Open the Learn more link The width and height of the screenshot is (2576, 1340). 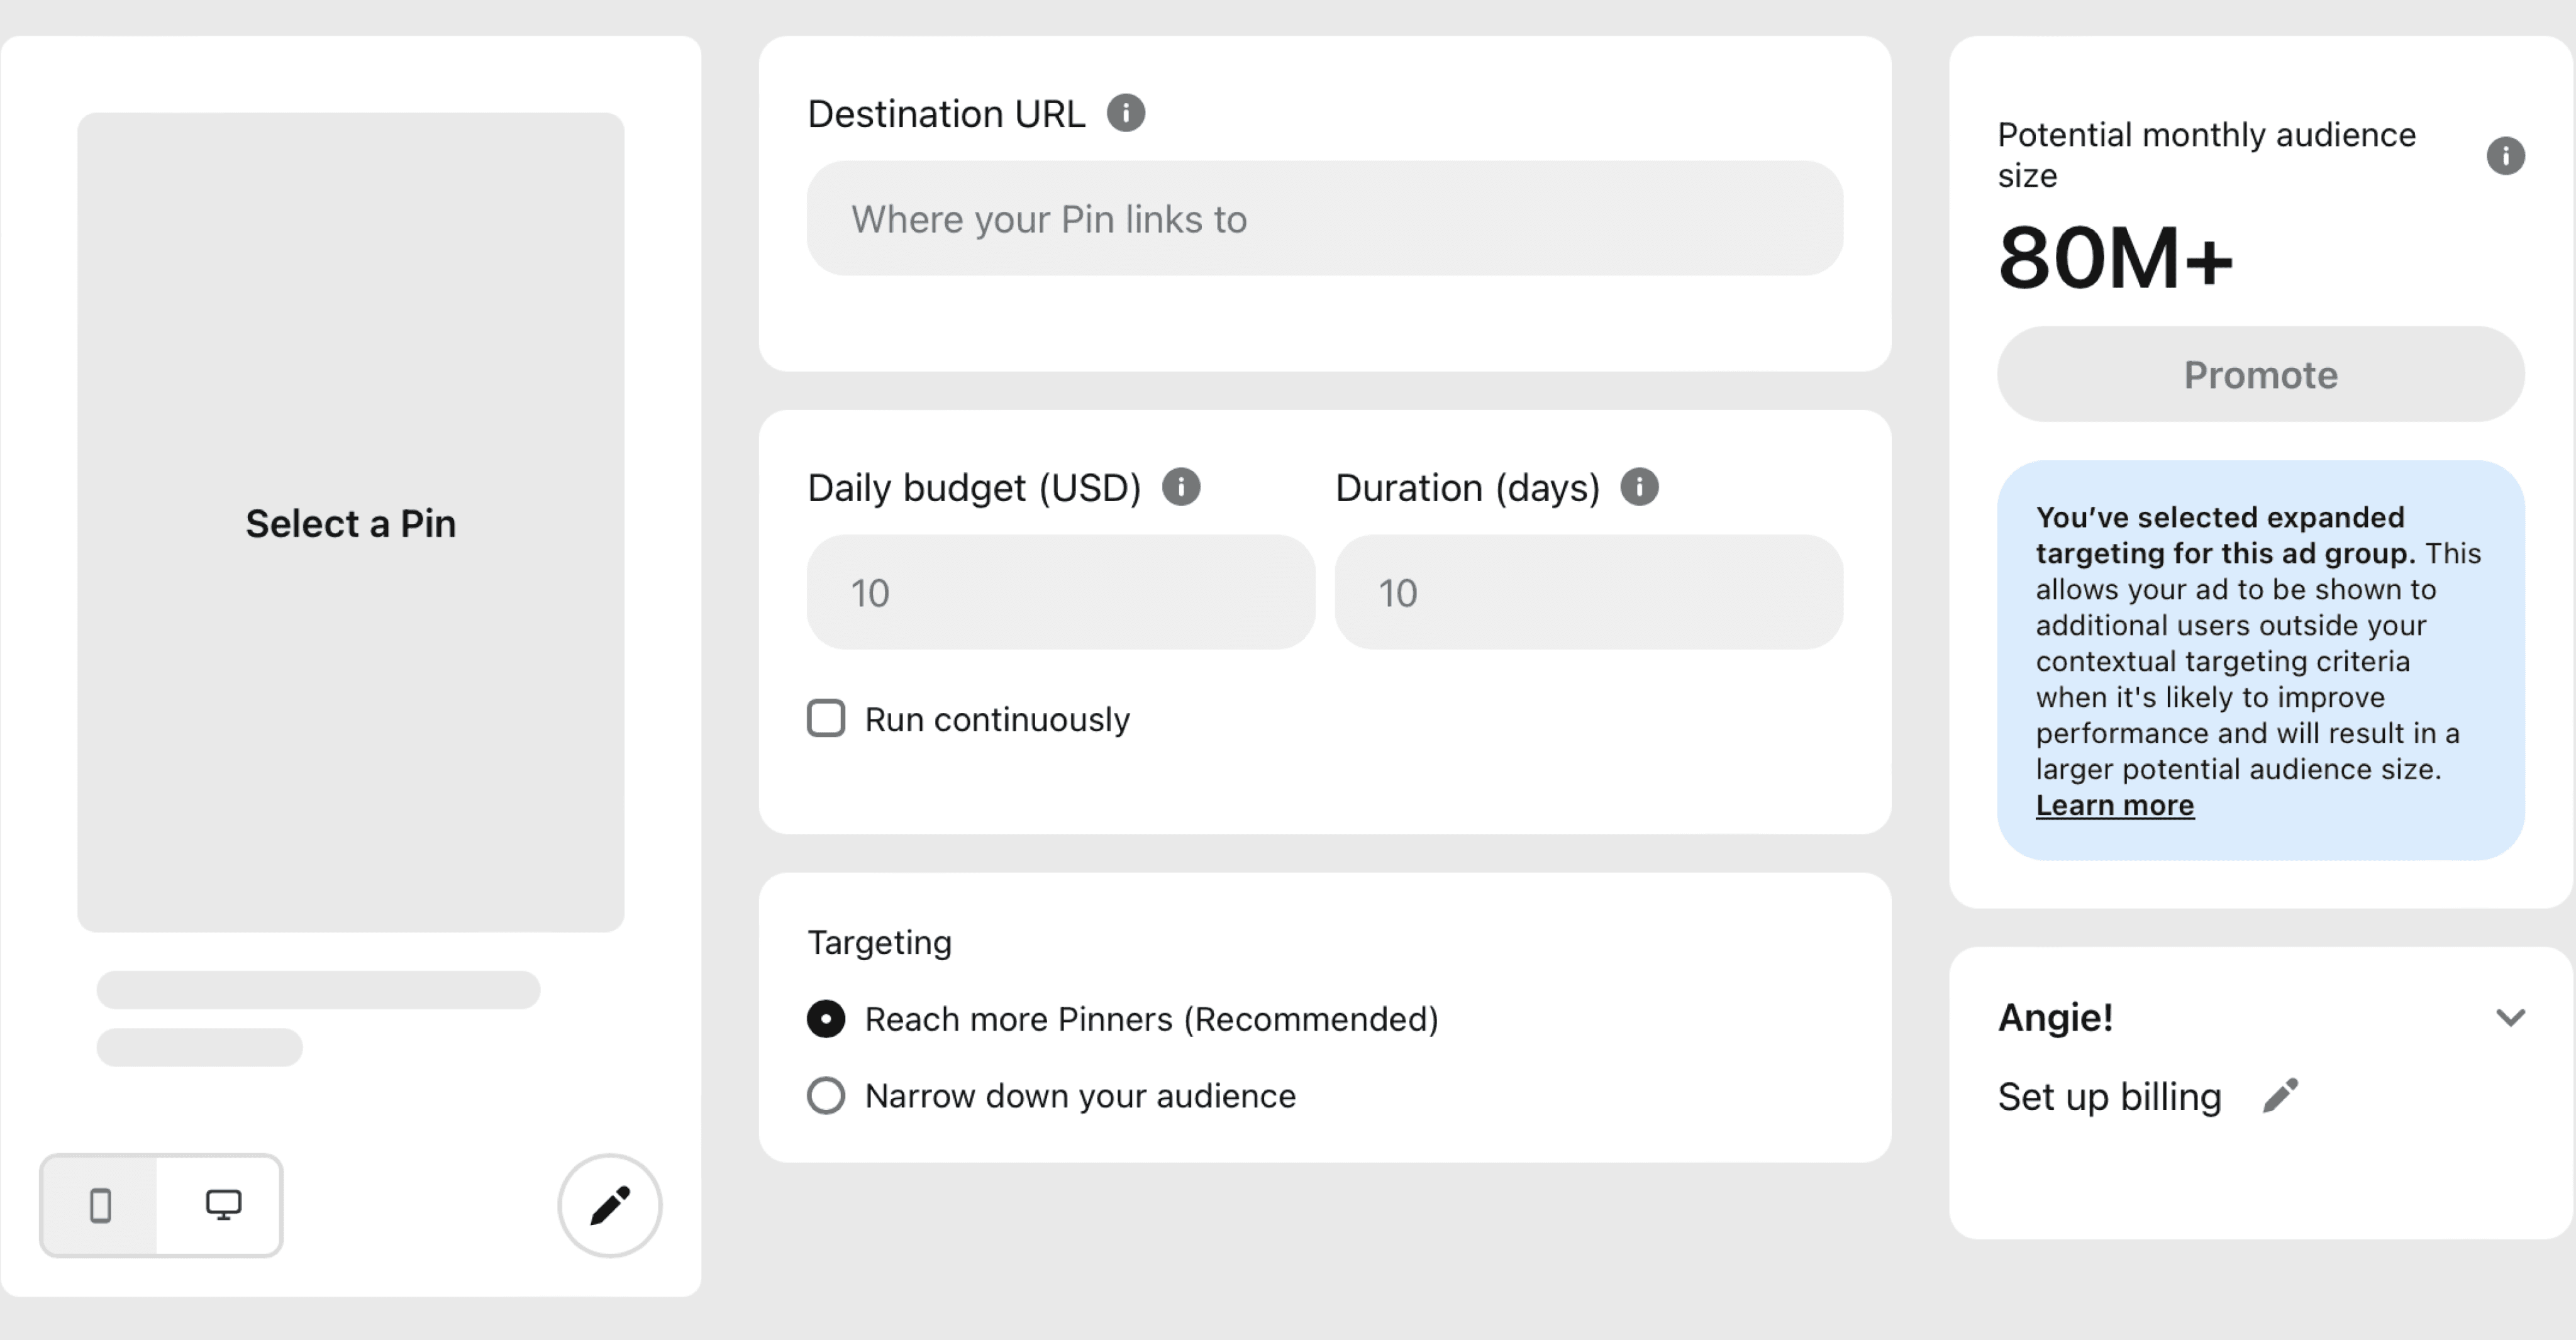tap(2115, 805)
